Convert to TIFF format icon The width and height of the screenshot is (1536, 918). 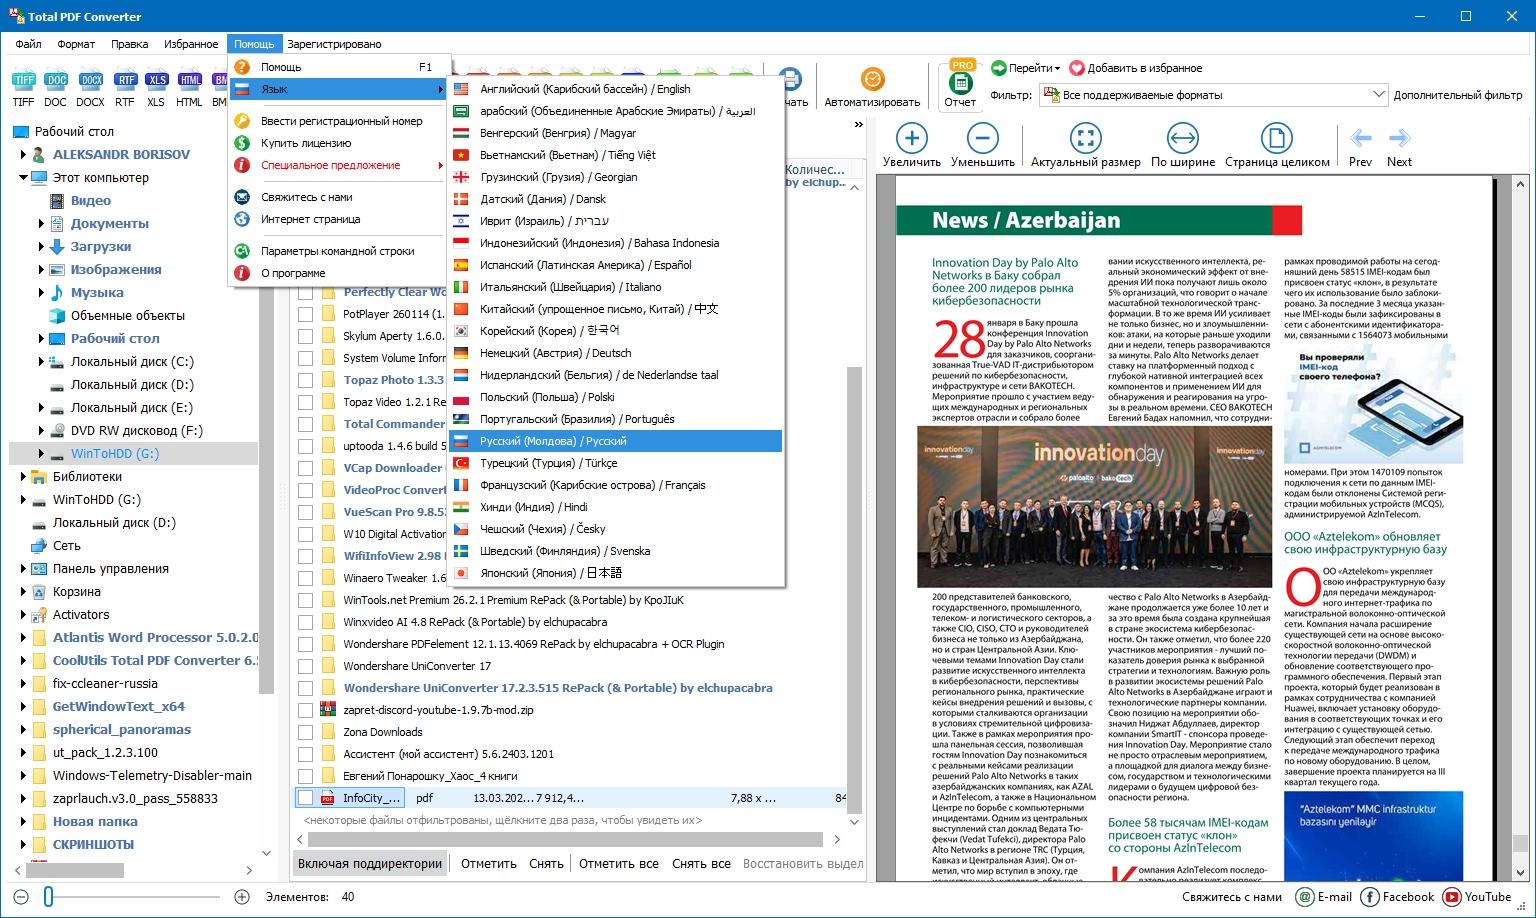click(x=24, y=81)
